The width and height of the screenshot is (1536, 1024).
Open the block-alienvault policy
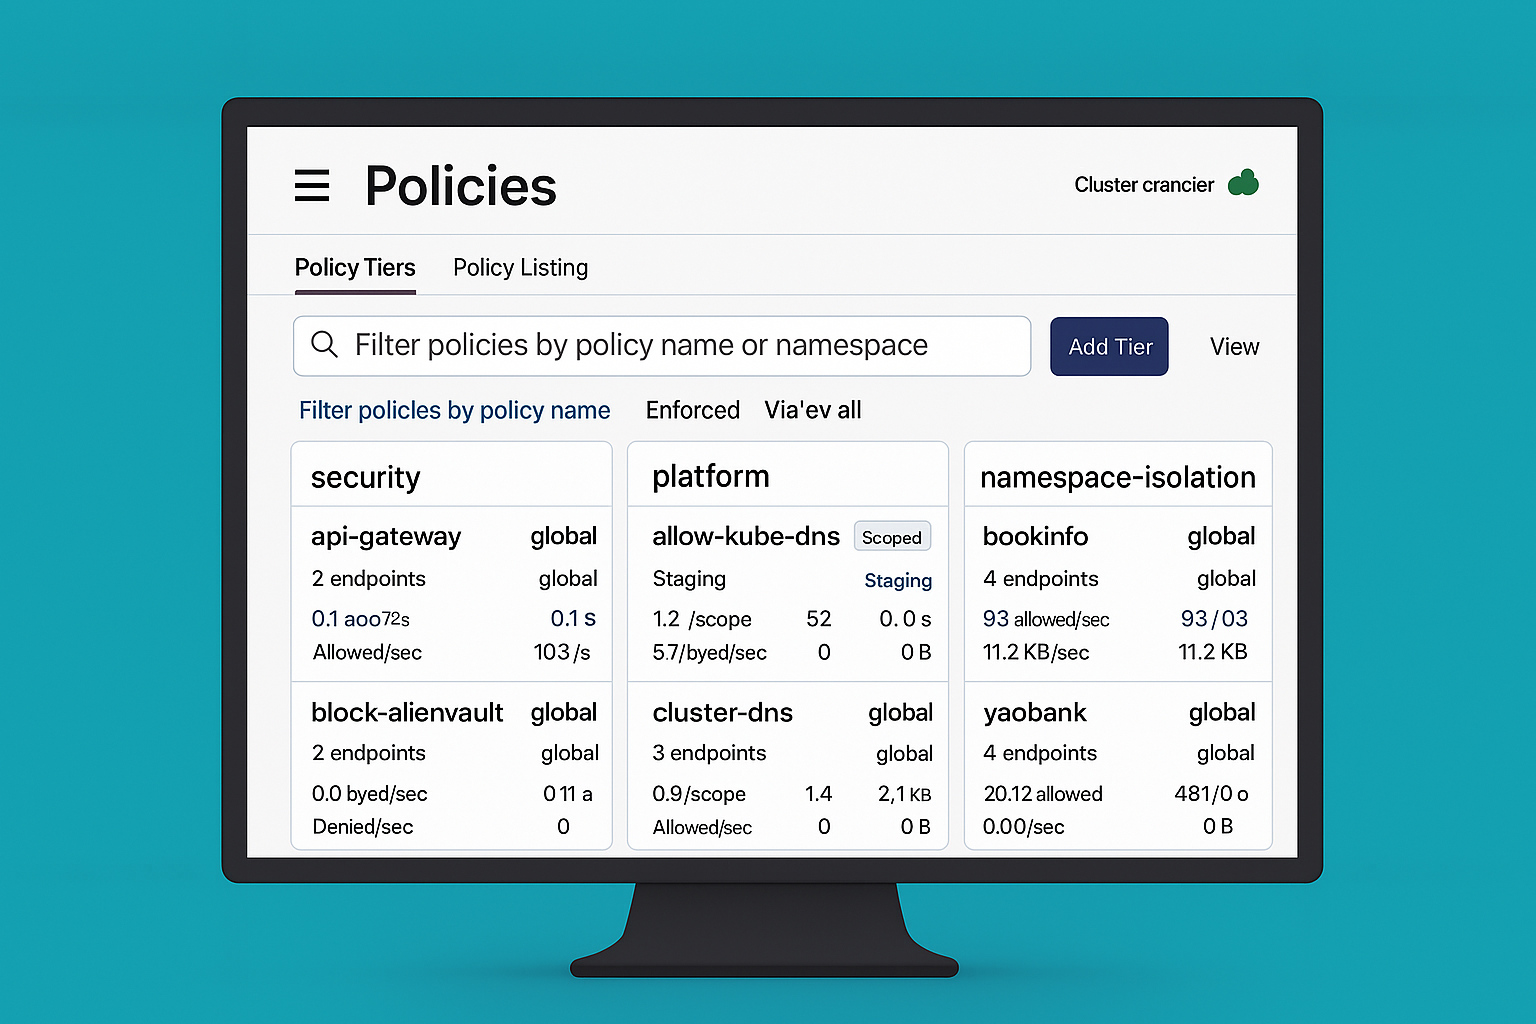pyautogui.click(x=407, y=713)
